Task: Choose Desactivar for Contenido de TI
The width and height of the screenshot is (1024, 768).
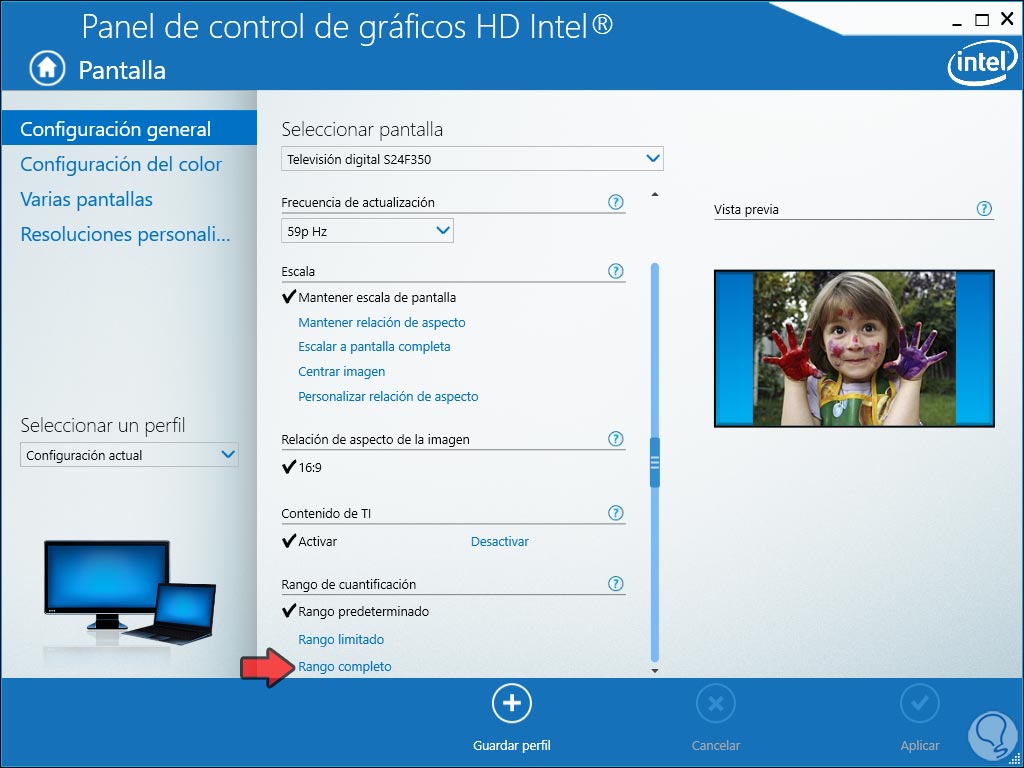Action: (x=500, y=541)
